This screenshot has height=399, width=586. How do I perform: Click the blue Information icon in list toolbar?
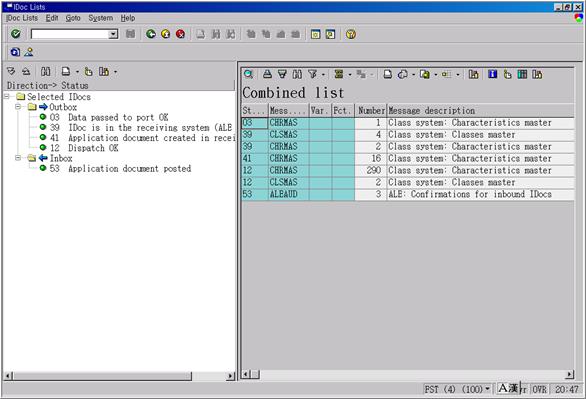pos(493,74)
